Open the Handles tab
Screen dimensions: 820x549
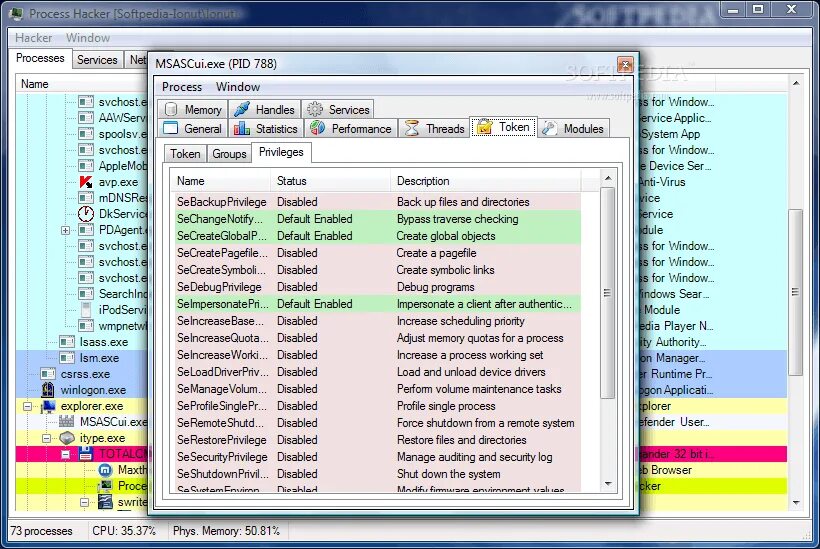265,109
